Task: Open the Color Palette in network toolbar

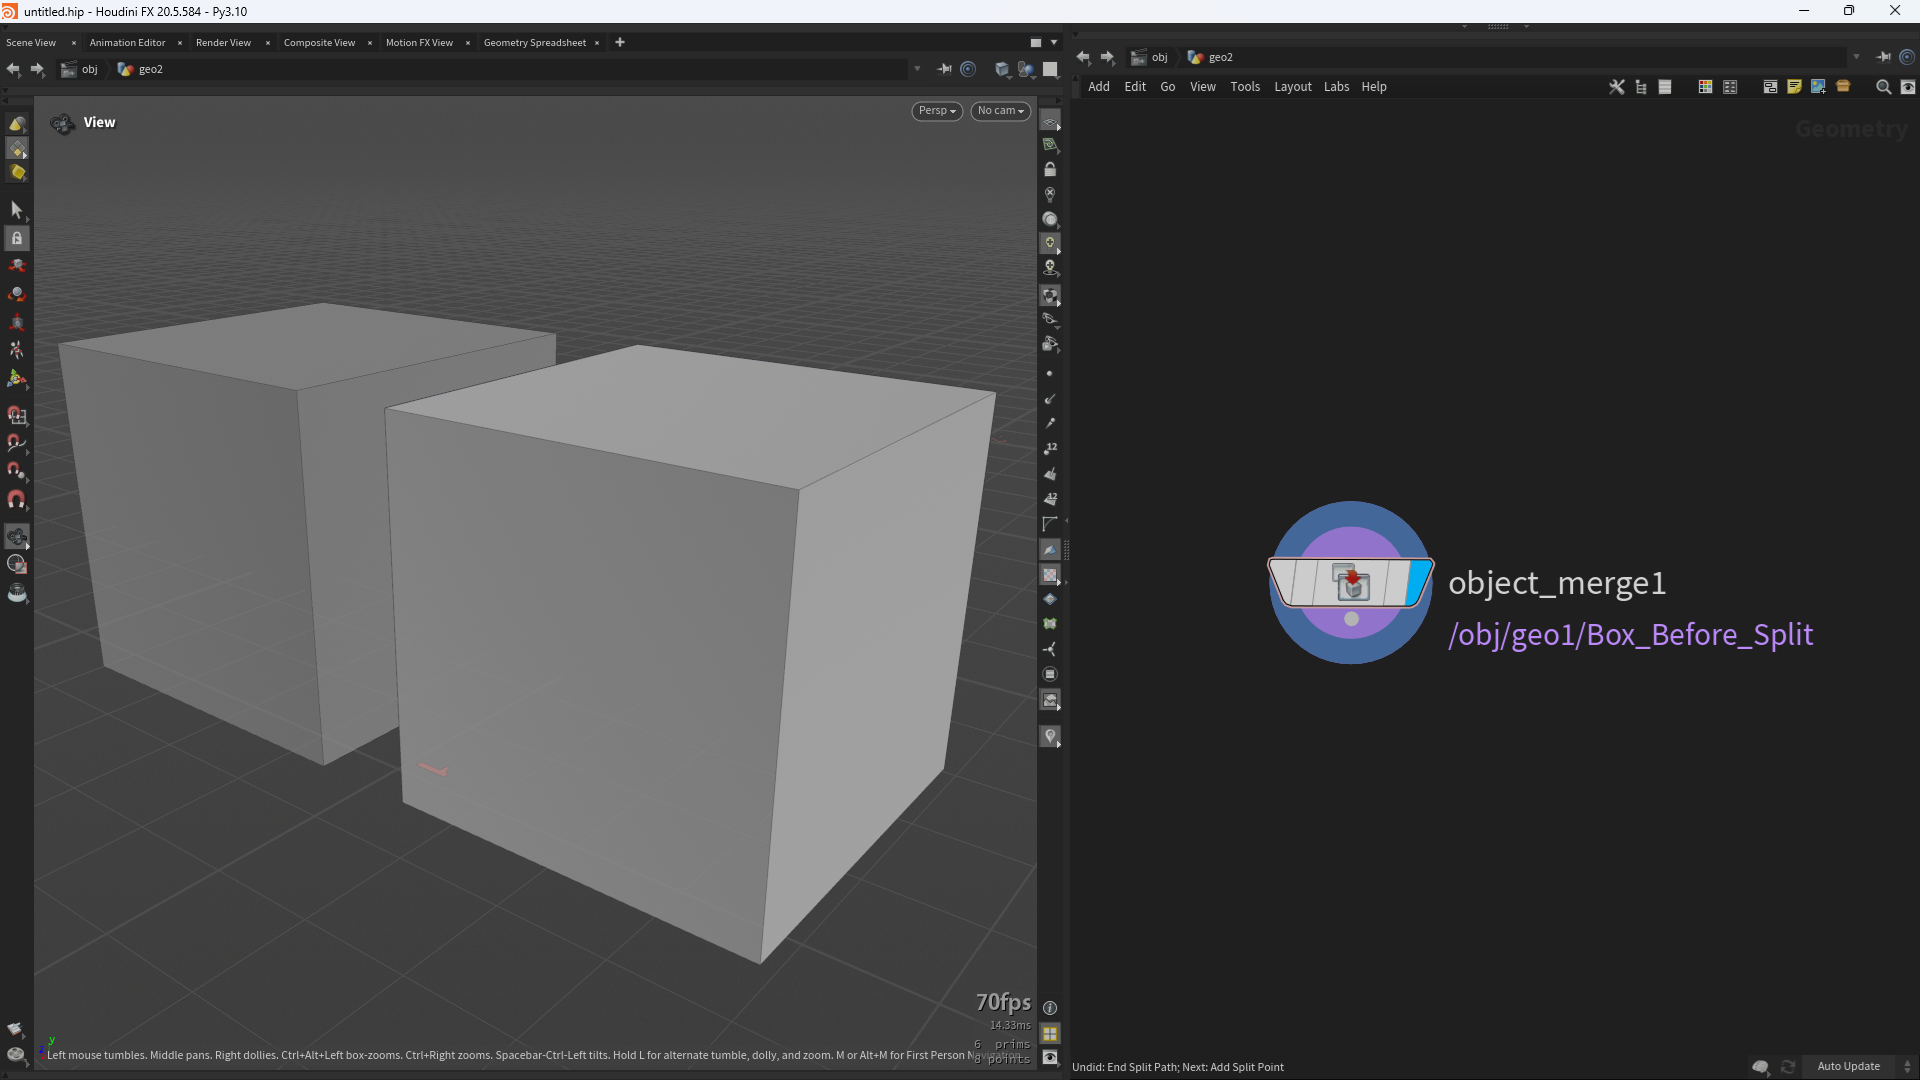Action: (1705, 87)
